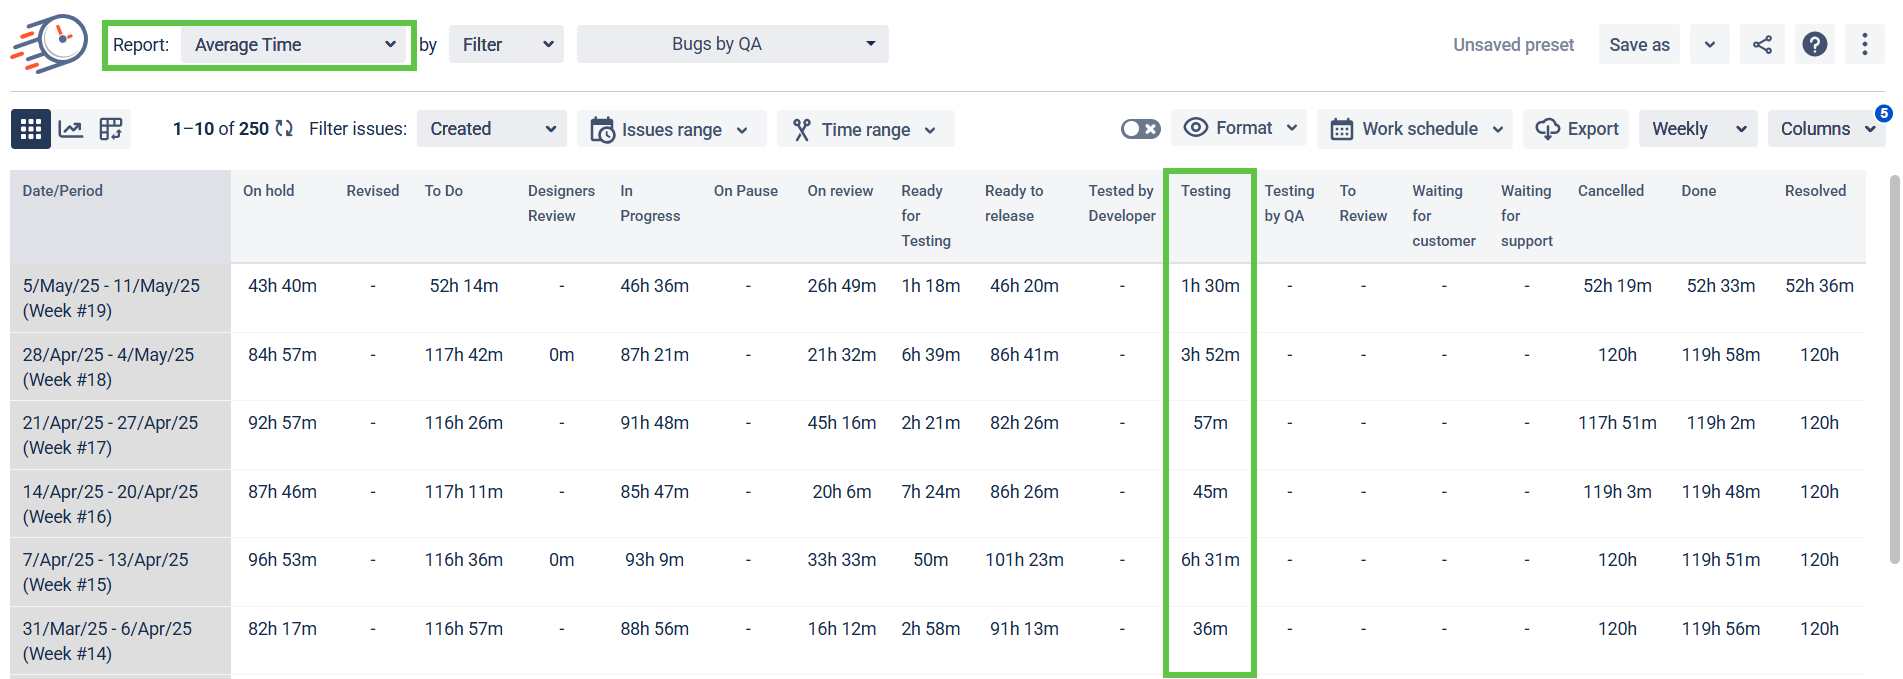The height and width of the screenshot is (679, 1903).
Task: Expand the Bugs by QA selector
Action: click(x=733, y=44)
